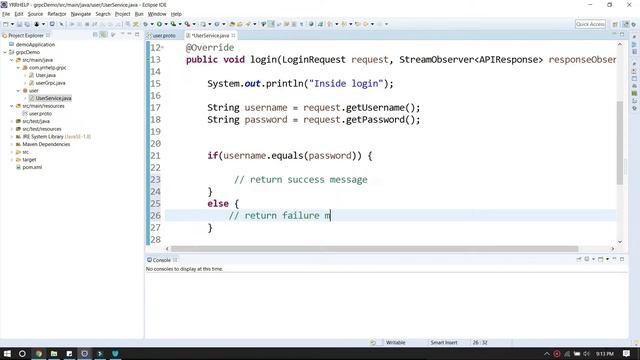The image size is (640, 360).
Task: Open the dropdown arrow beside the Debug icon
Action: point(152,24)
